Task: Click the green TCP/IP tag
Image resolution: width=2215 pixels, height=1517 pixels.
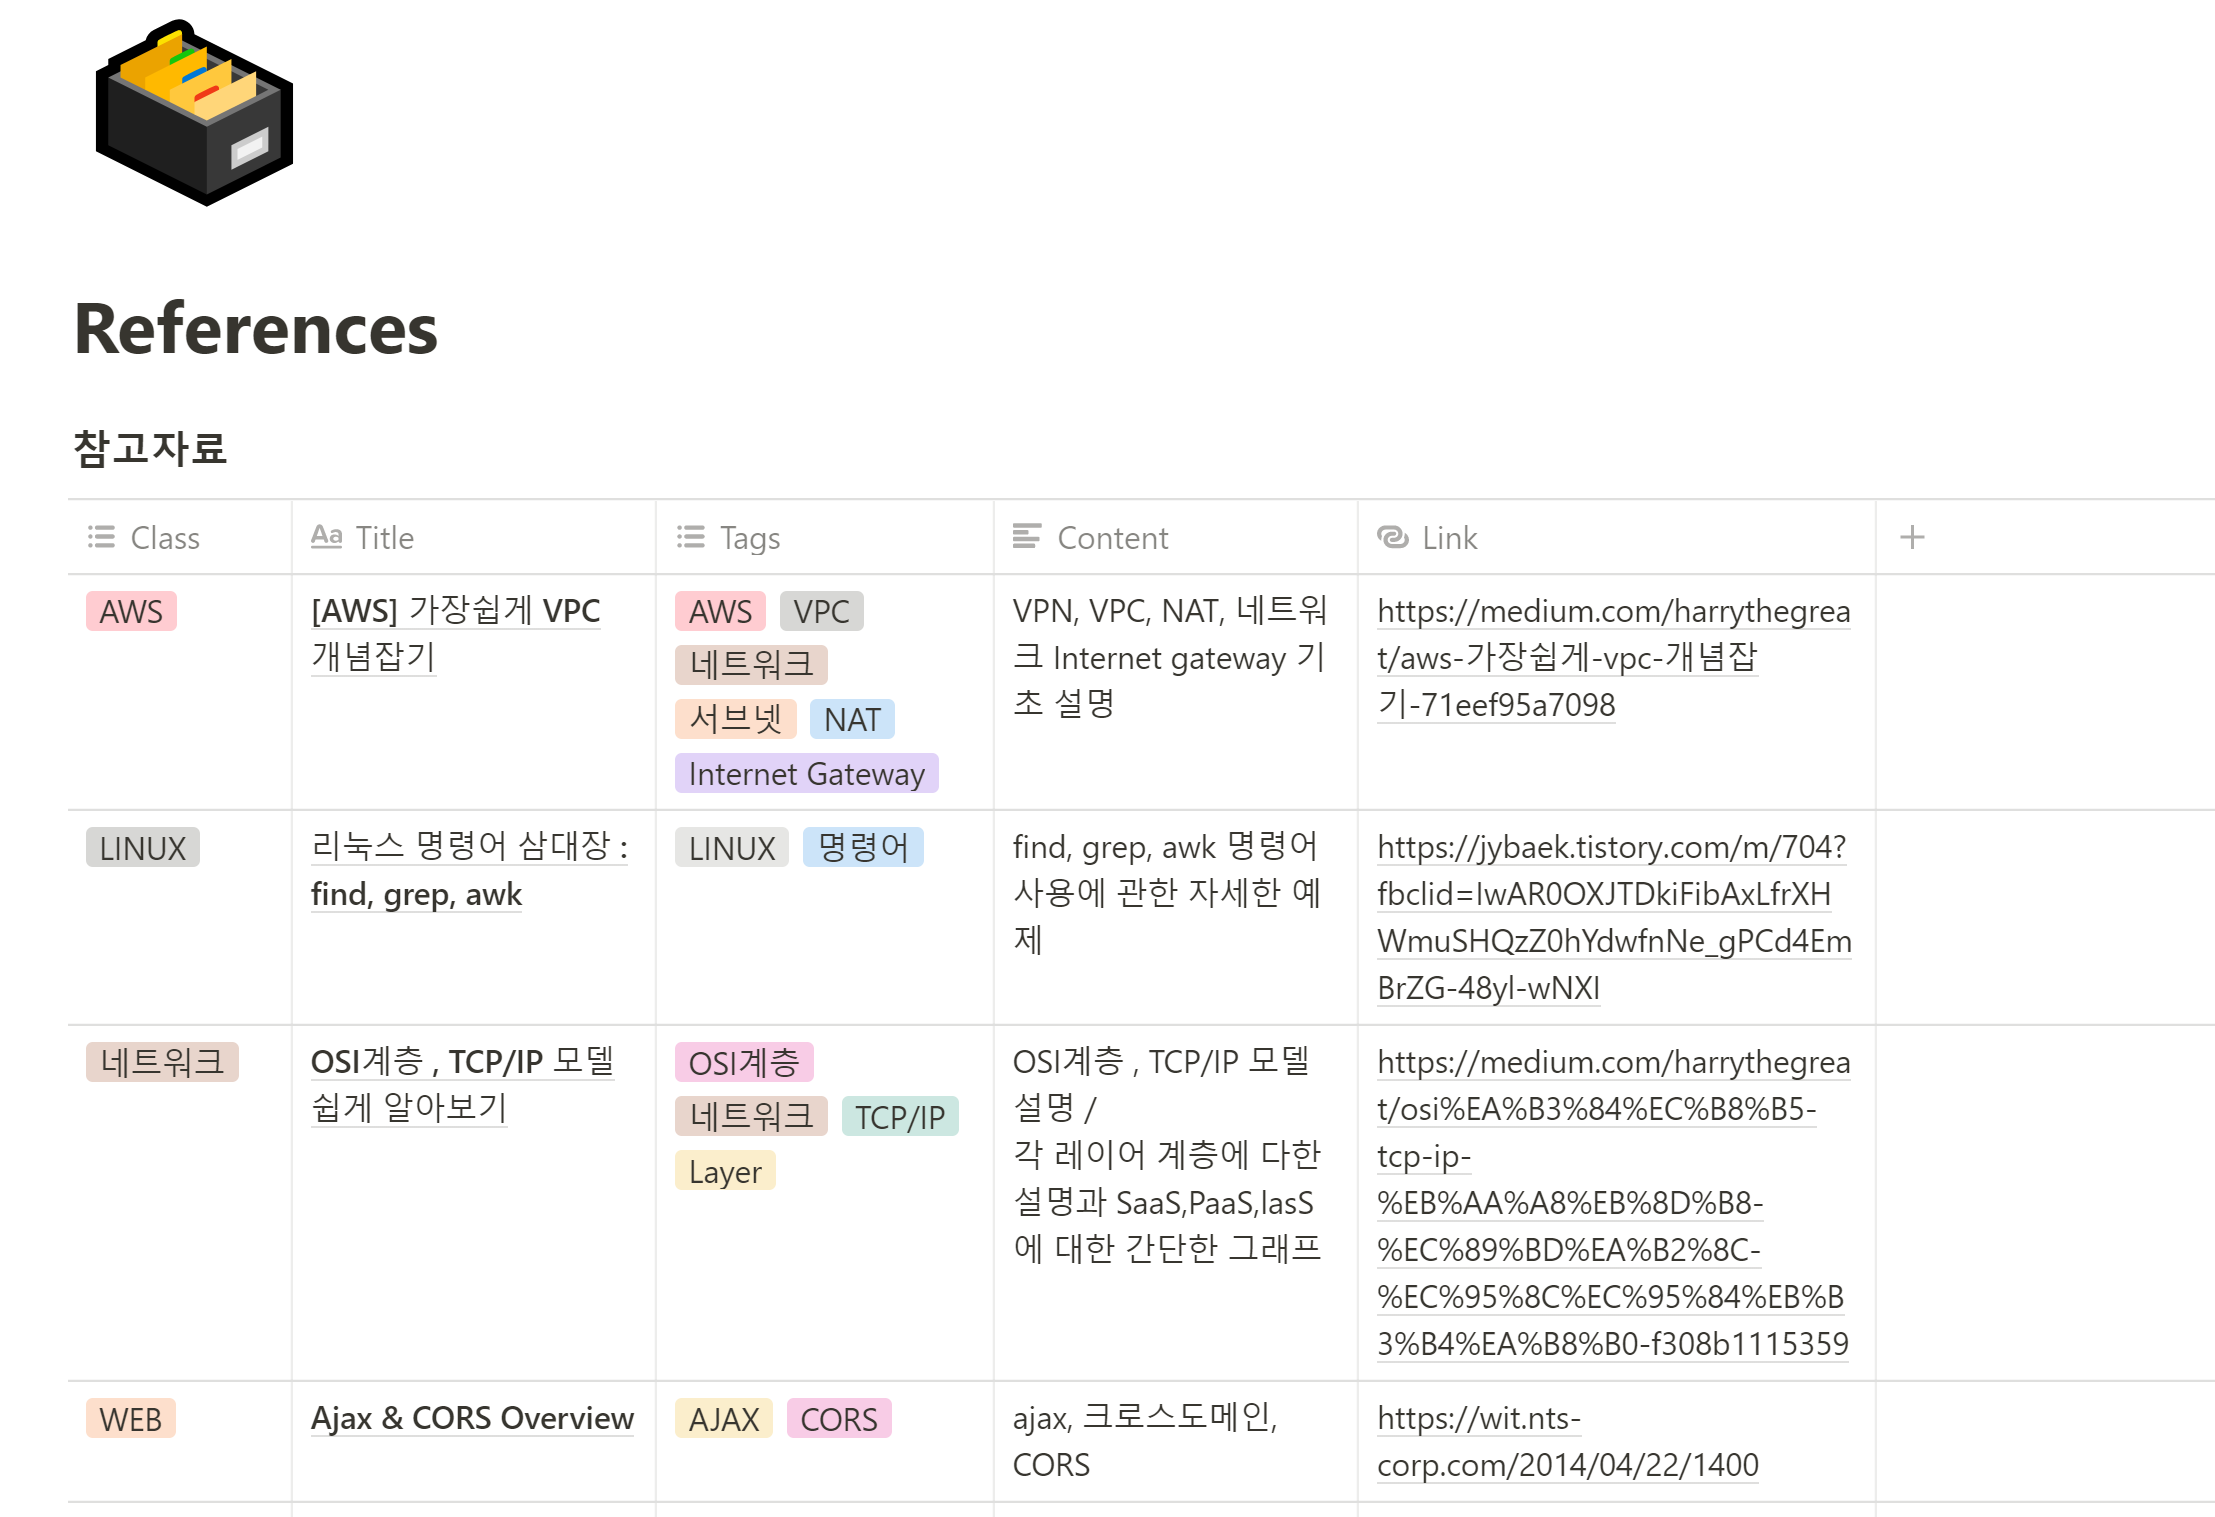Action: 899,1117
